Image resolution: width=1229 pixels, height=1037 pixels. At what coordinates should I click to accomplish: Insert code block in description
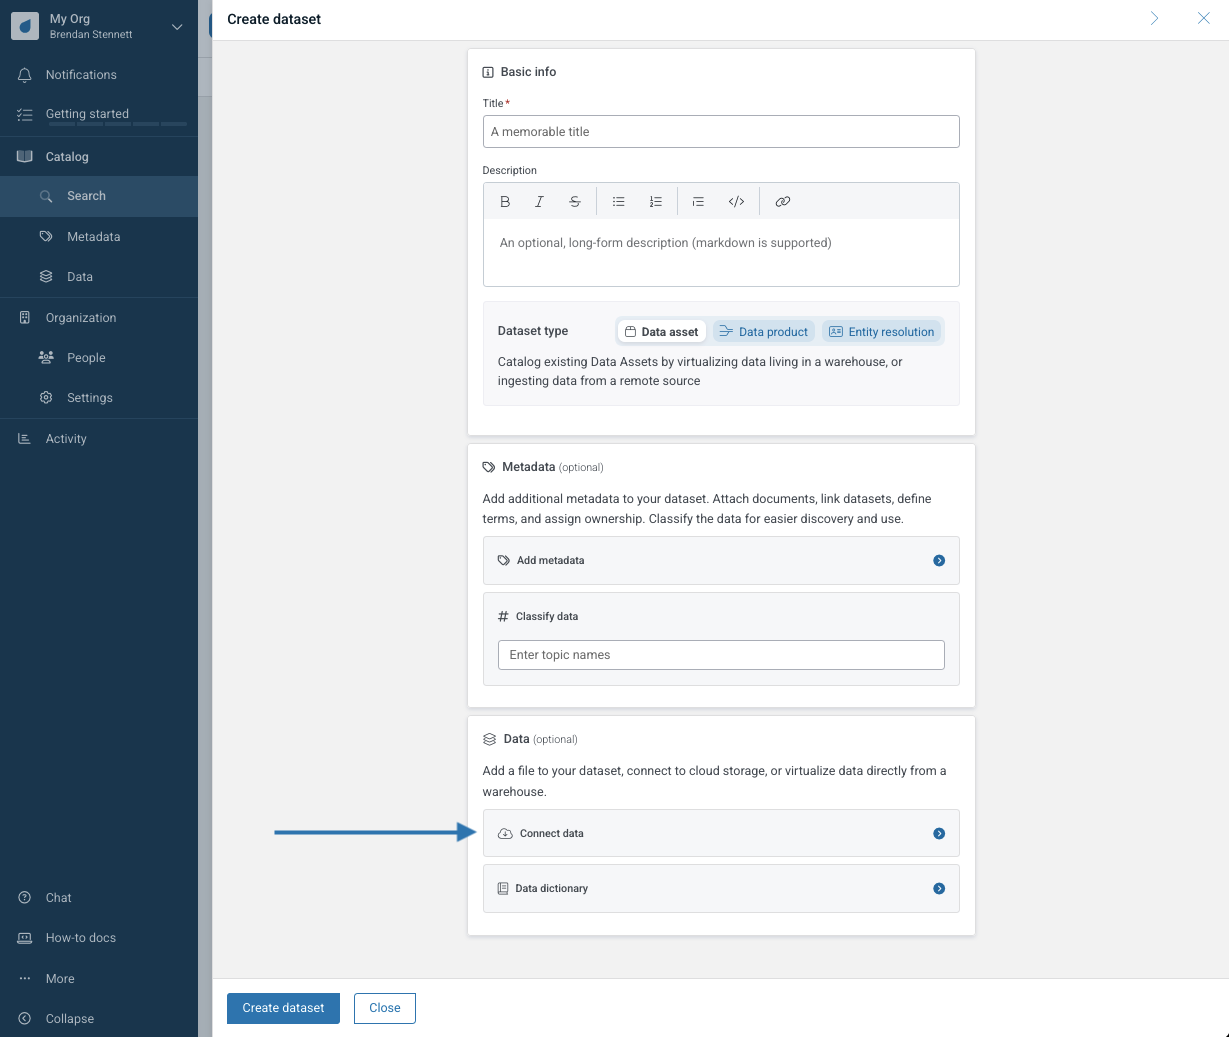[736, 201]
